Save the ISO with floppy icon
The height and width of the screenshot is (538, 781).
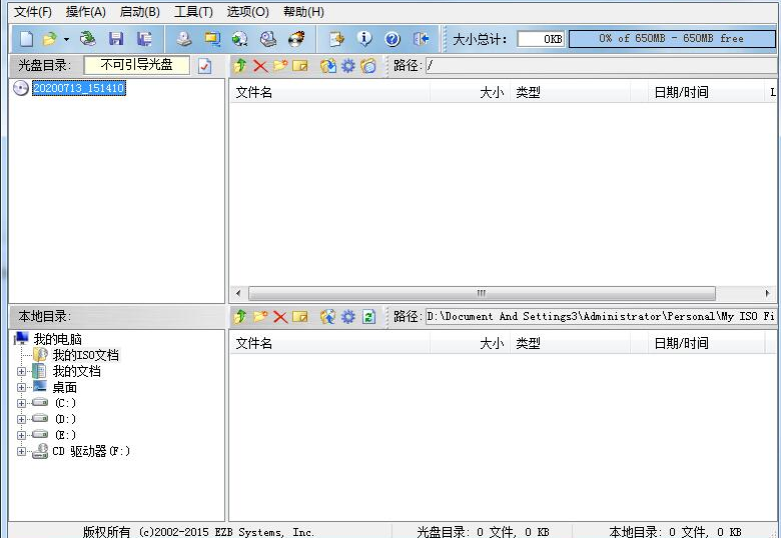click(x=116, y=39)
